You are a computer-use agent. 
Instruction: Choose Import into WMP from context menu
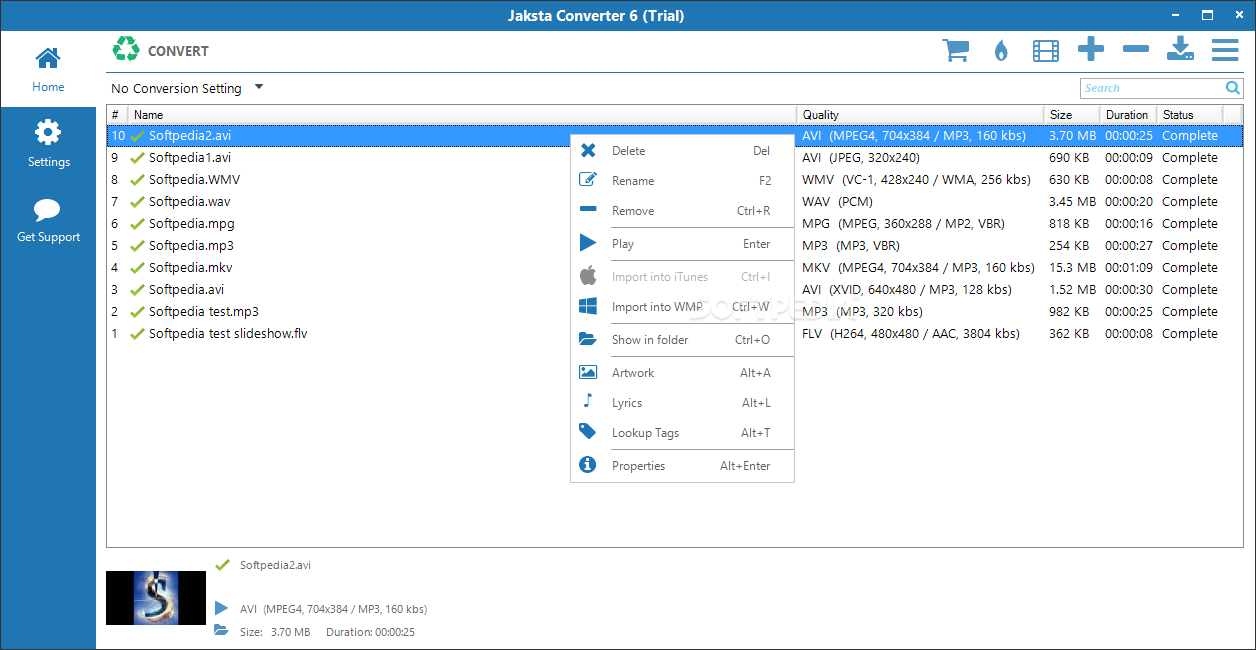click(x=682, y=307)
